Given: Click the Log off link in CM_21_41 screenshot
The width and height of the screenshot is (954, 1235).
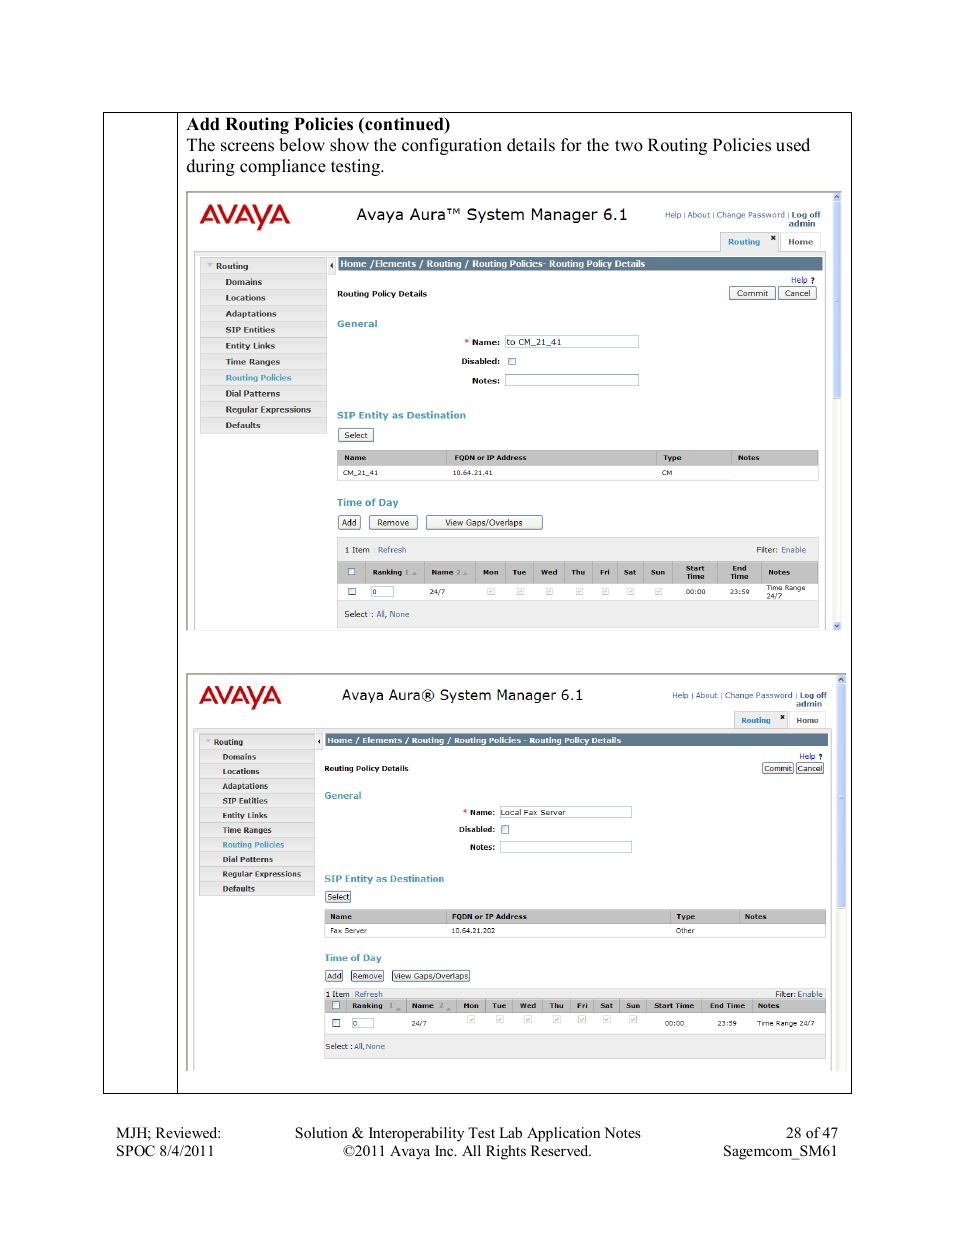Looking at the screenshot, I should (806, 215).
